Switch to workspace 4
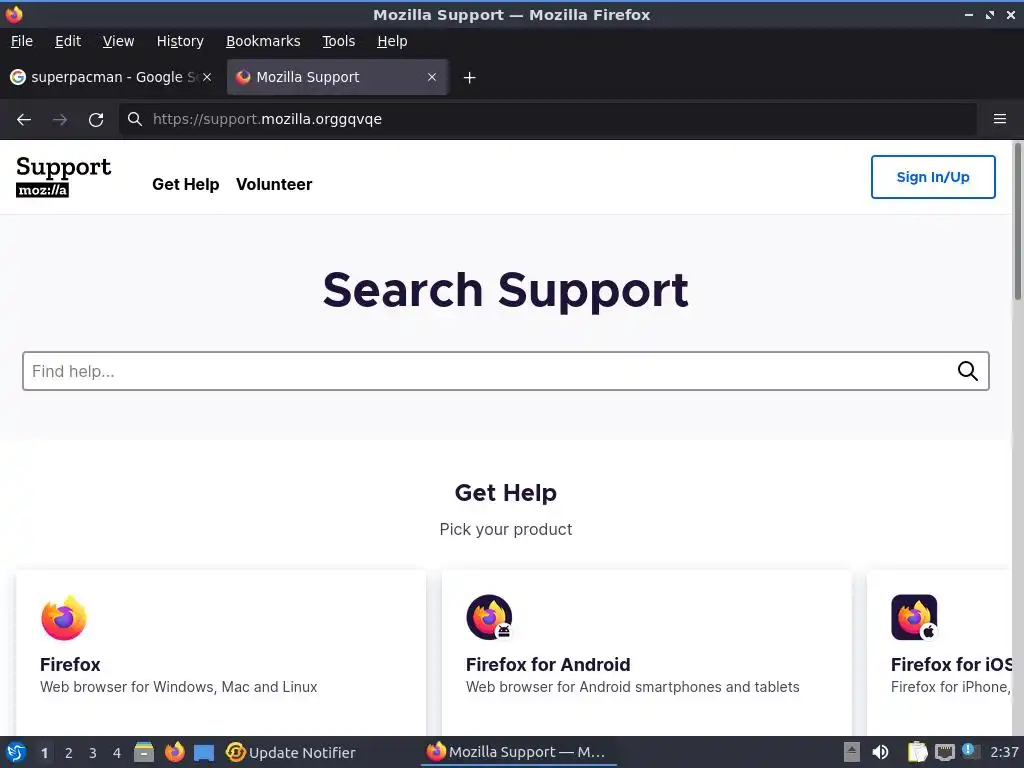Image resolution: width=1024 pixels, height=768 pixels. [117, 753]
